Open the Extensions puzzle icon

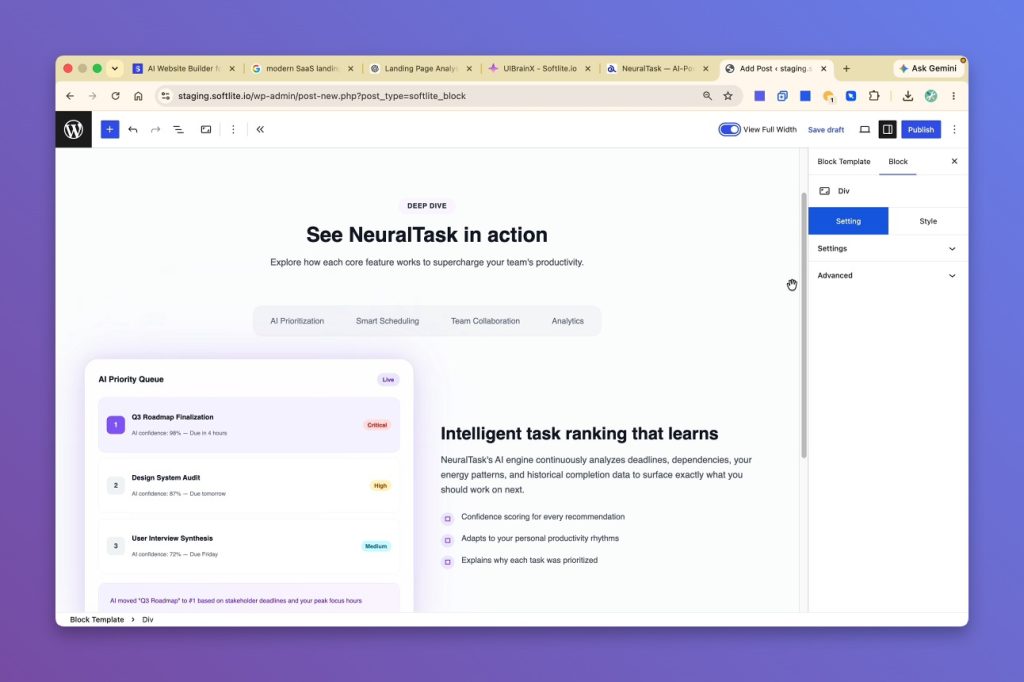(x=874, y=96)
